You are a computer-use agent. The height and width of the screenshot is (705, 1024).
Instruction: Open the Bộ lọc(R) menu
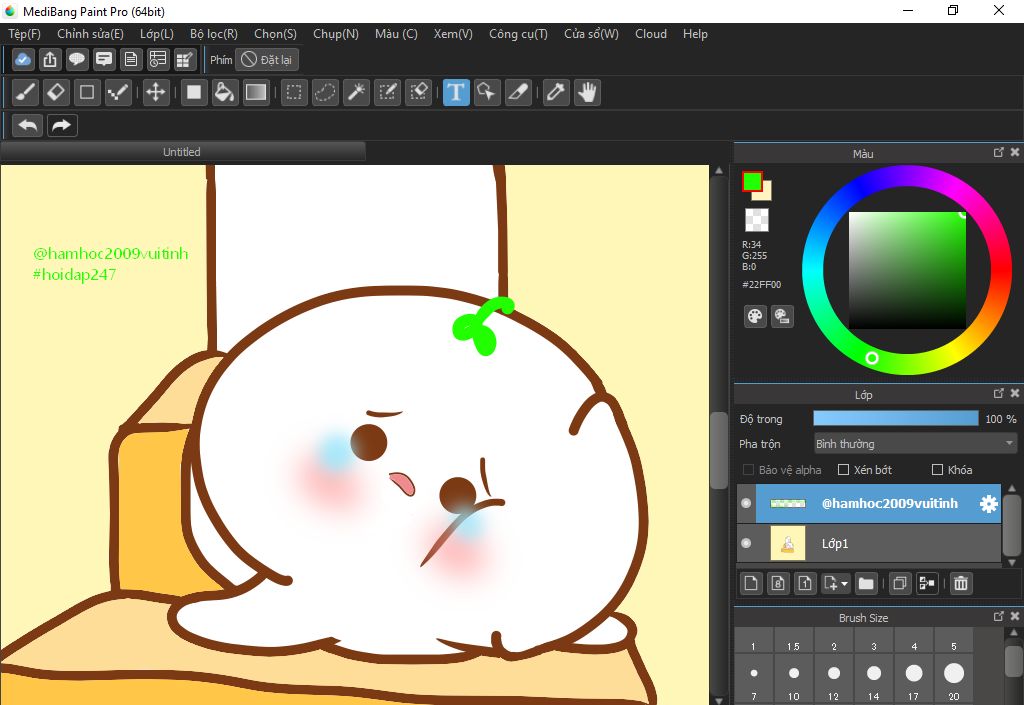click(214, 34)
